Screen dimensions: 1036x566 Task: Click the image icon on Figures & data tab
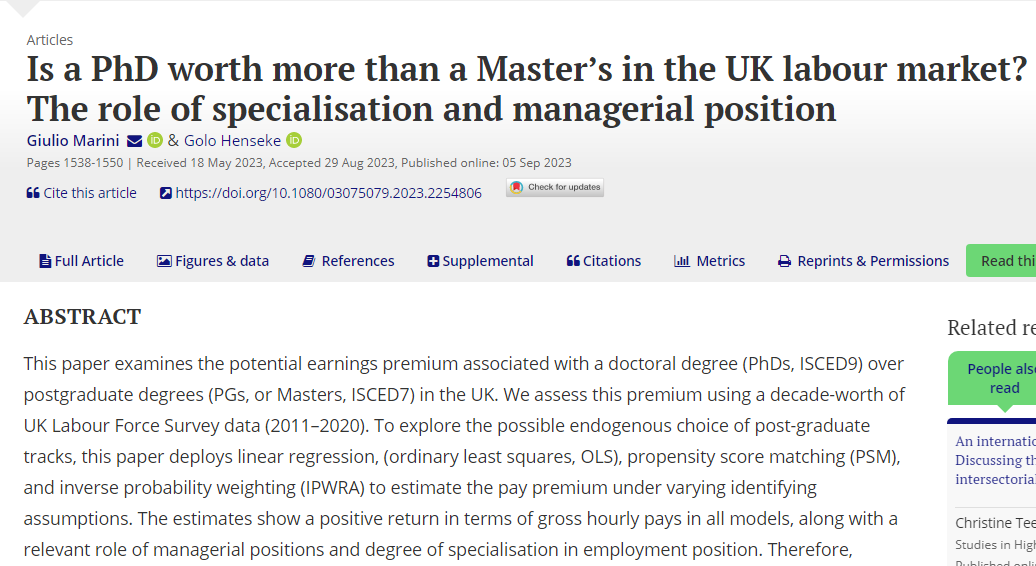click(164, 261)
